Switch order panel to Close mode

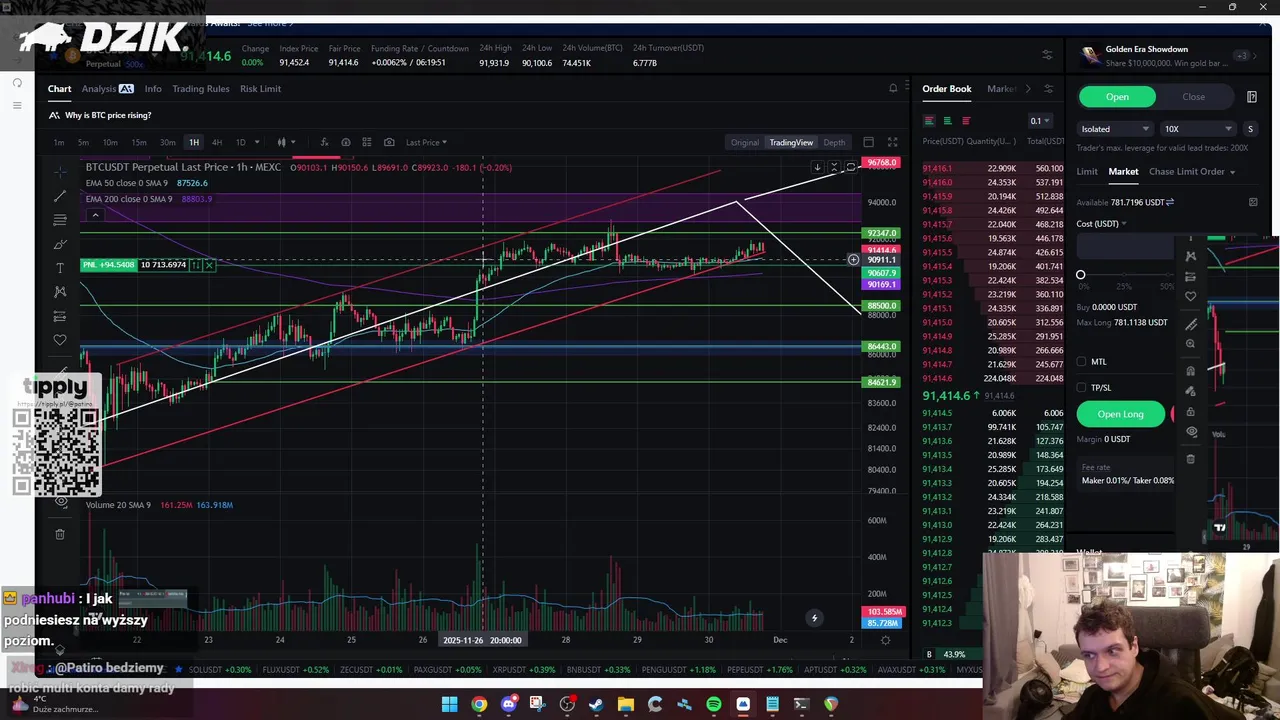pos(1193,97)
